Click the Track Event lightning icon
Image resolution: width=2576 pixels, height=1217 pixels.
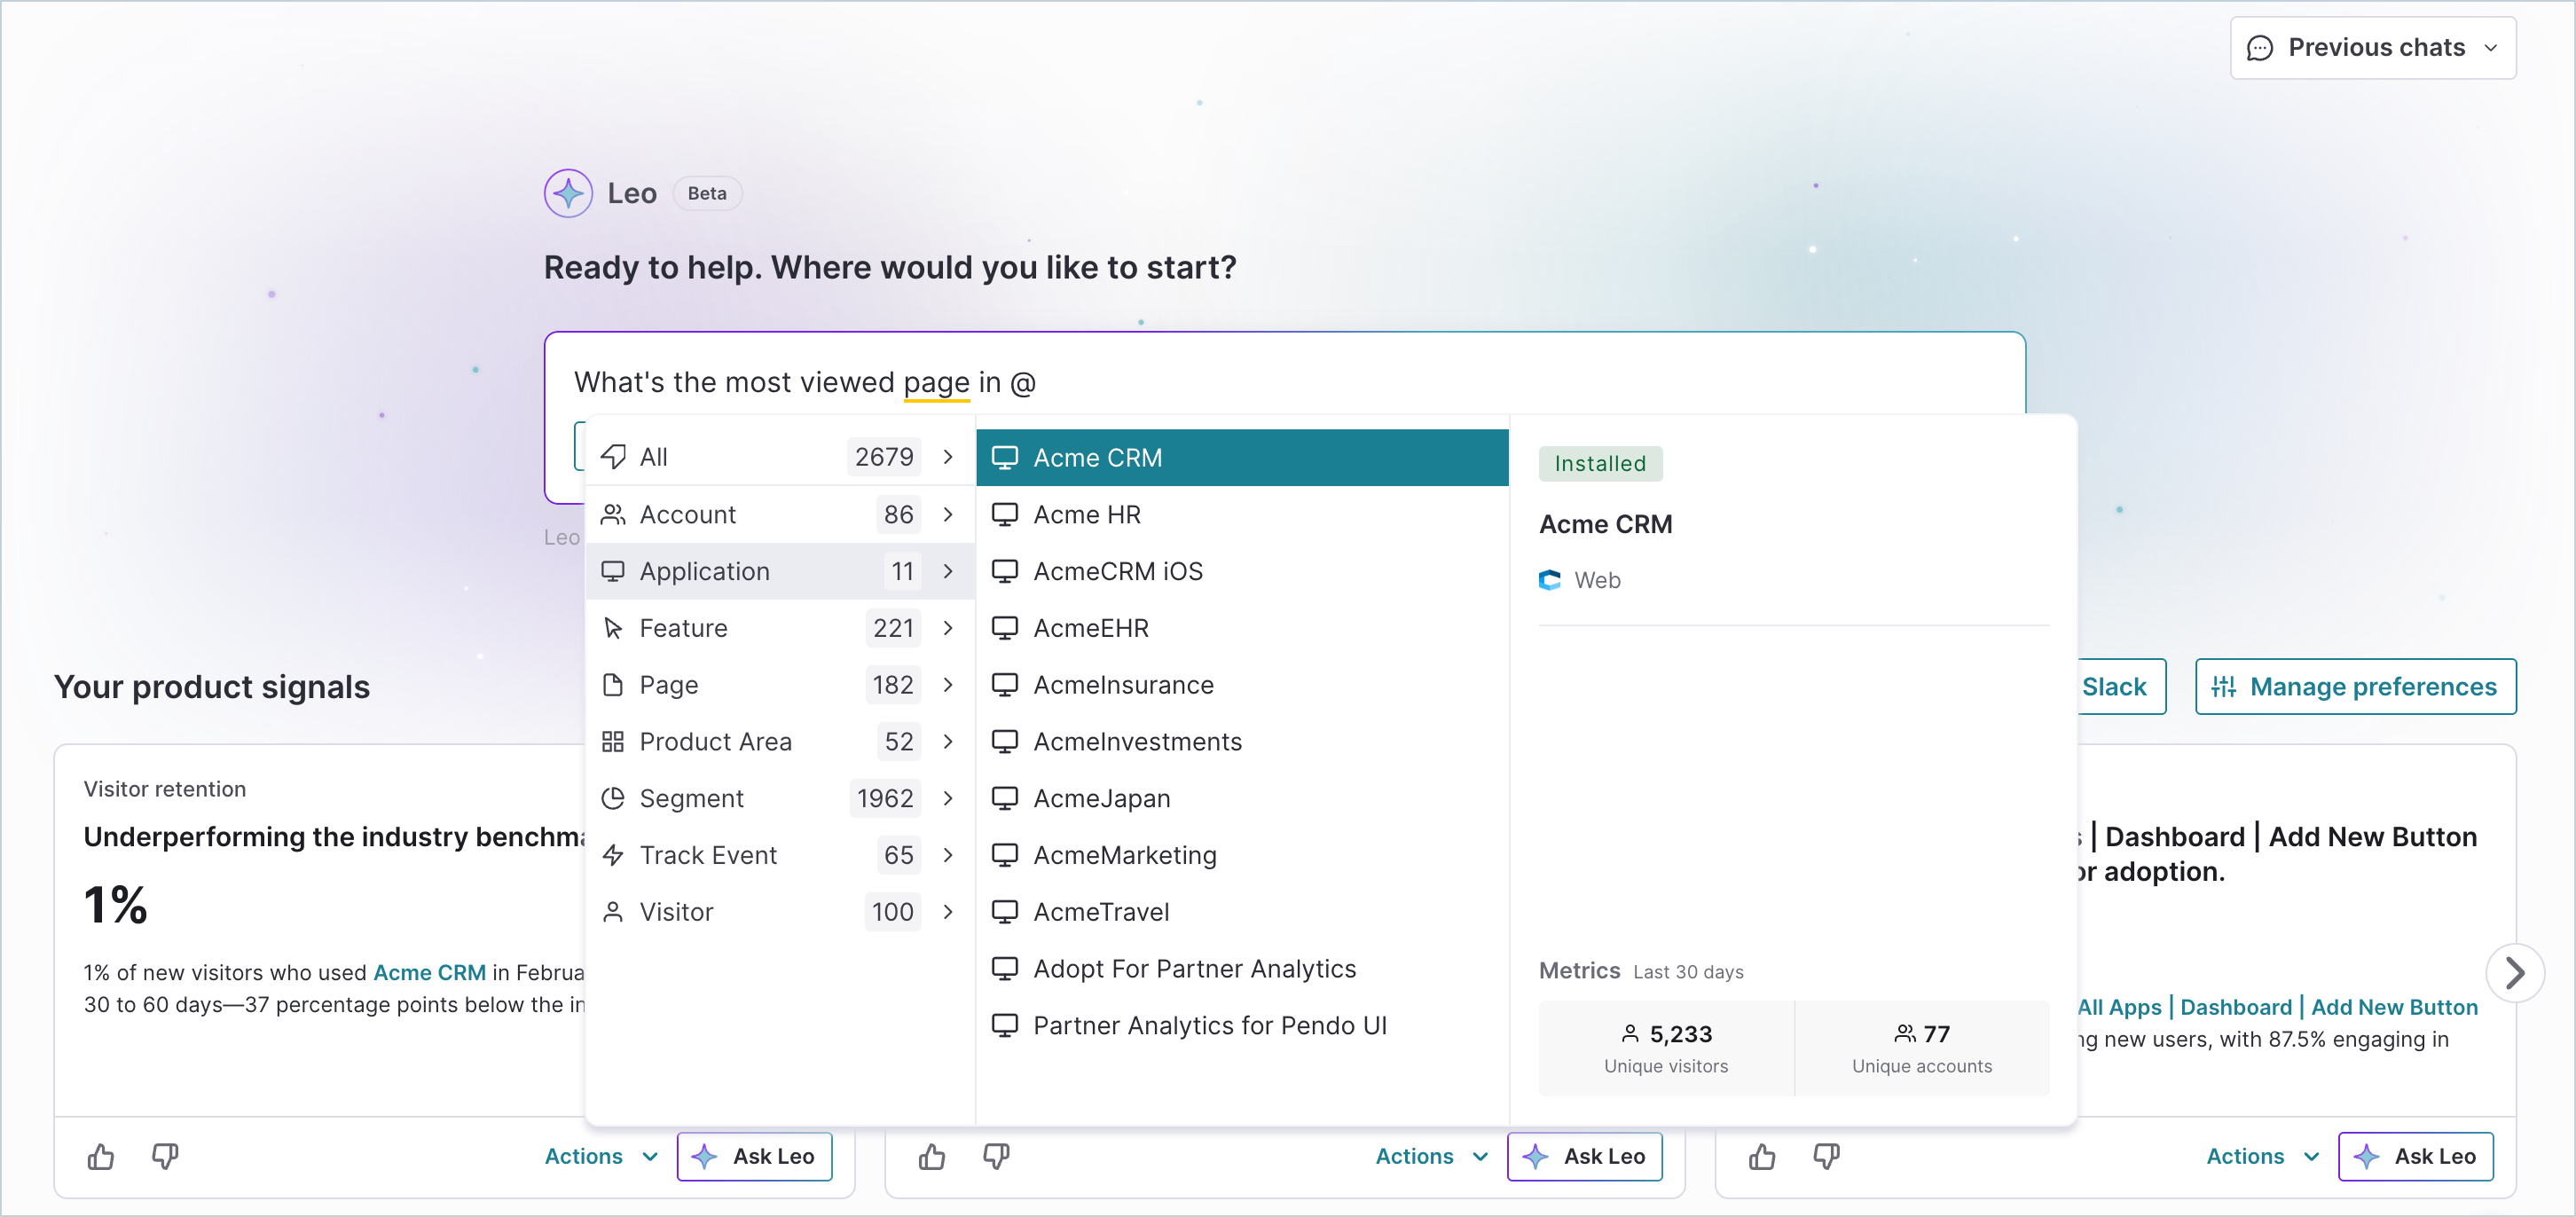pyautogui.click(x=613, y=855)
